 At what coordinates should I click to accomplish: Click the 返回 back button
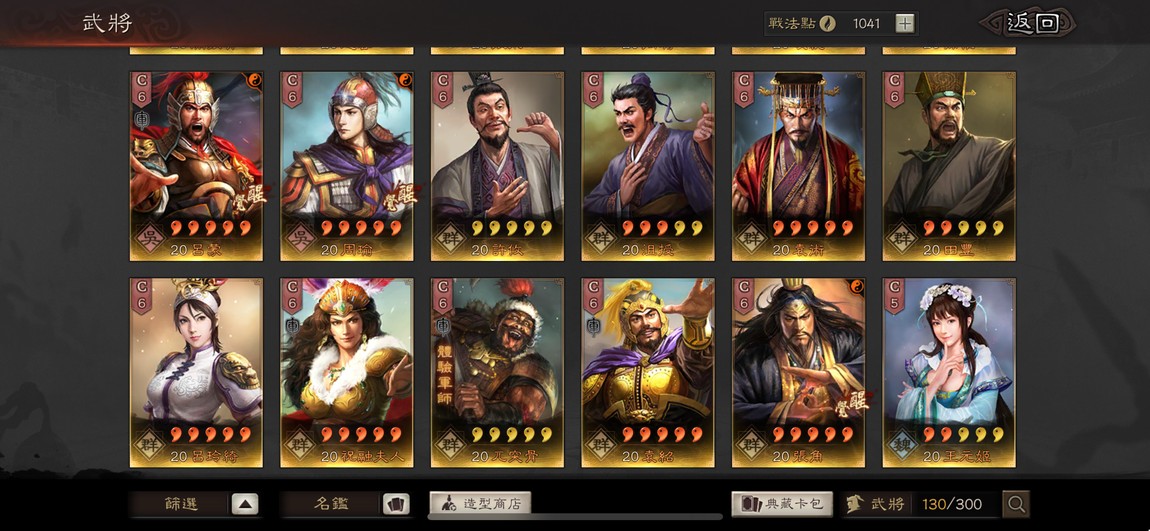[1030, 23]
